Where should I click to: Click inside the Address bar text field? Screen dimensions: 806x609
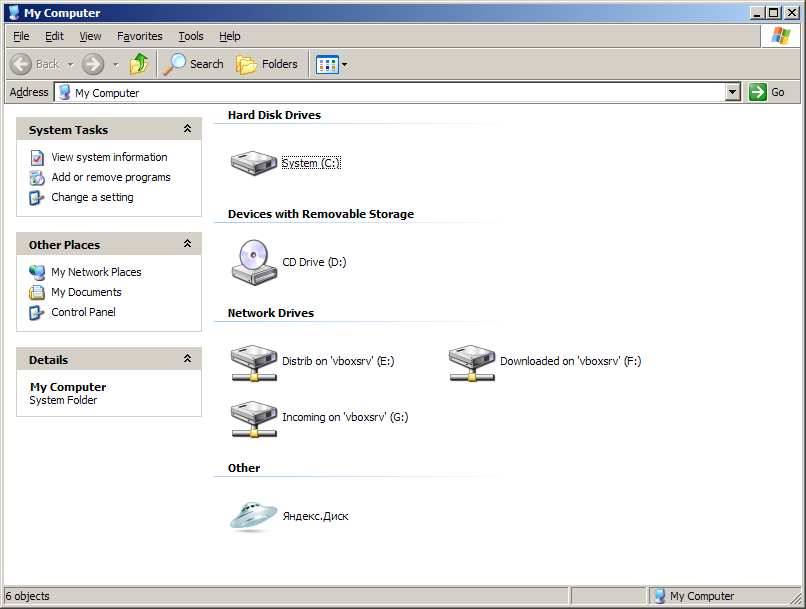pos(400,92)
